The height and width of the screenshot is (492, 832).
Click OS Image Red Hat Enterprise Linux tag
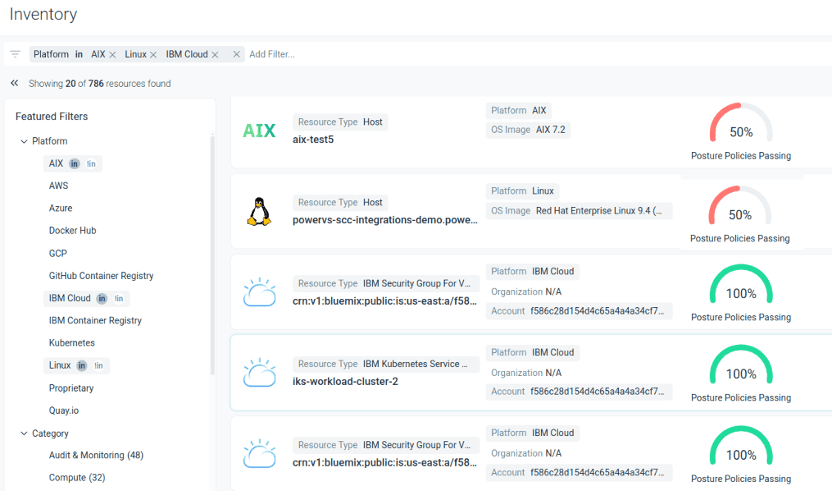579,211
